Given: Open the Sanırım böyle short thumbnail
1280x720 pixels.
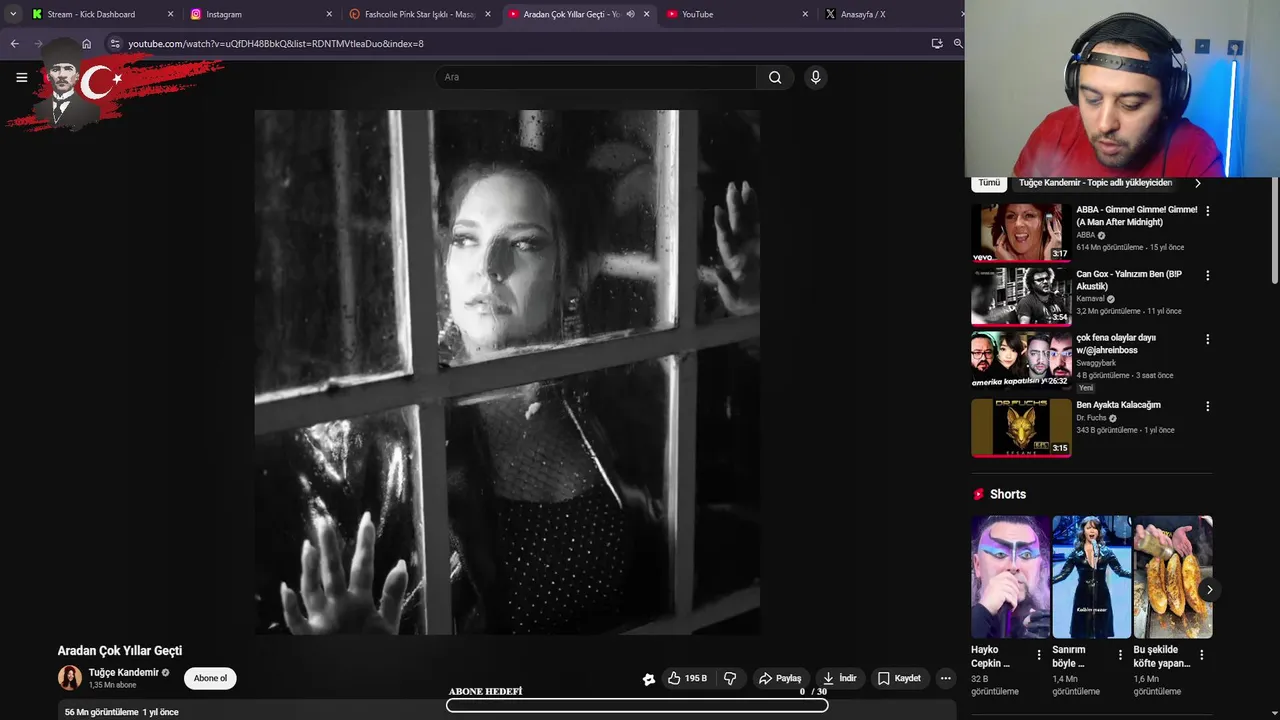Looking at the screenshot, I should [x=1091, y=577].
